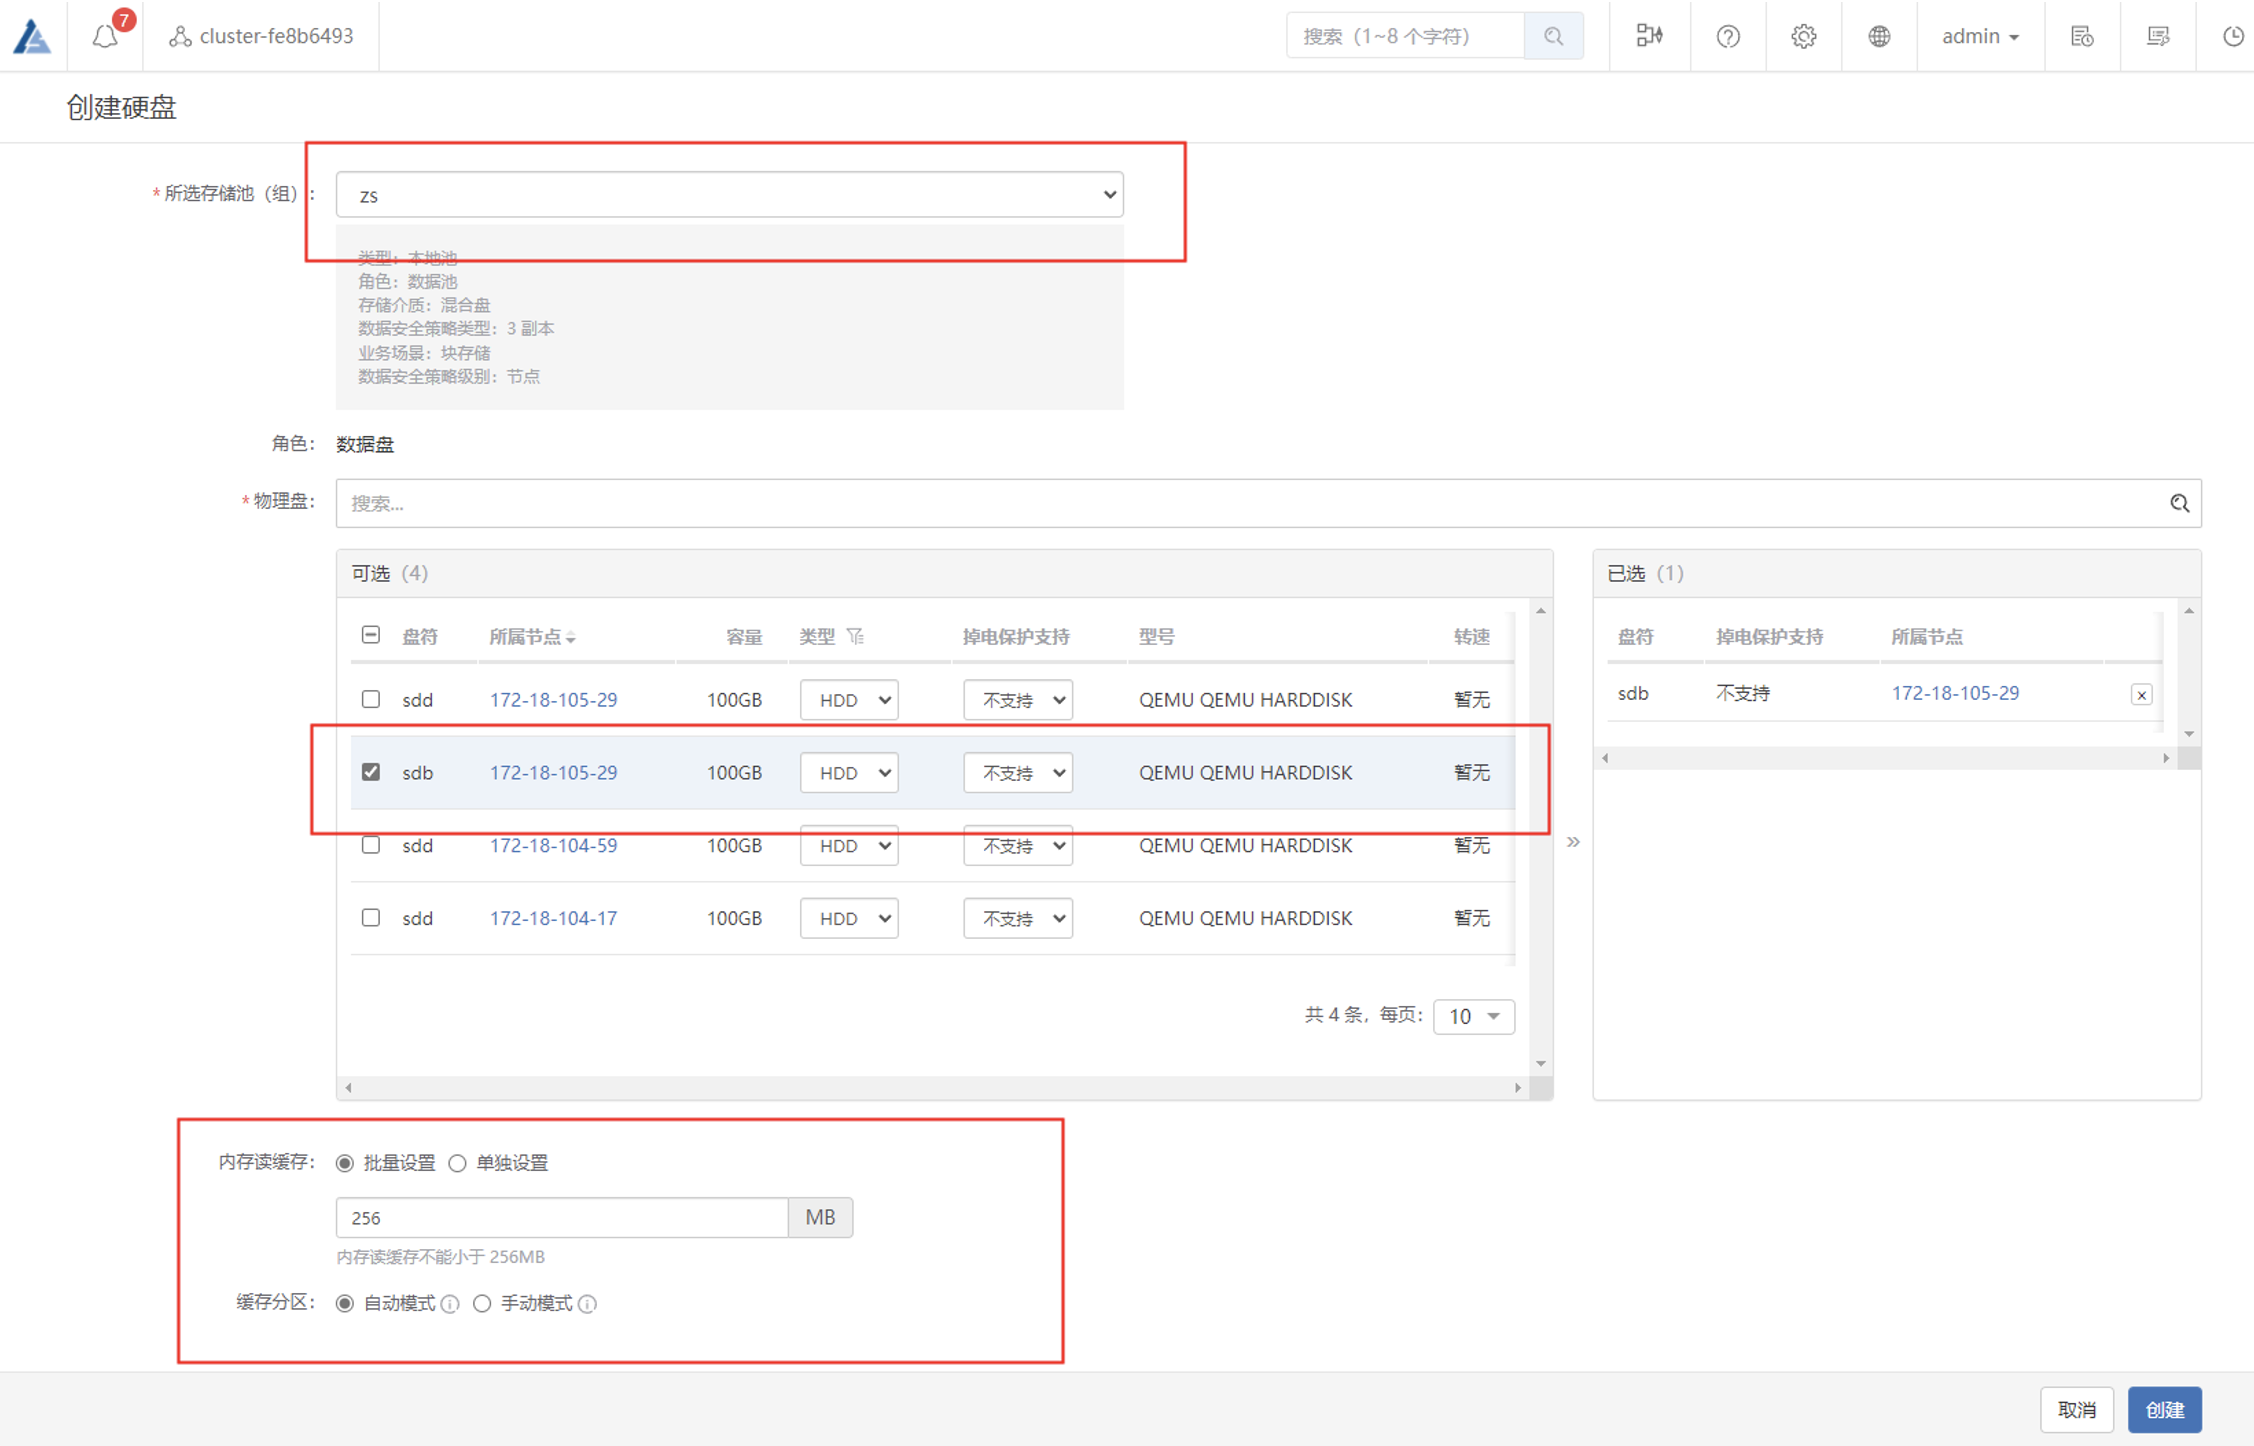The image size is (2254, 1446).
Task: Open the help question mark icon
Action: 1727,36
